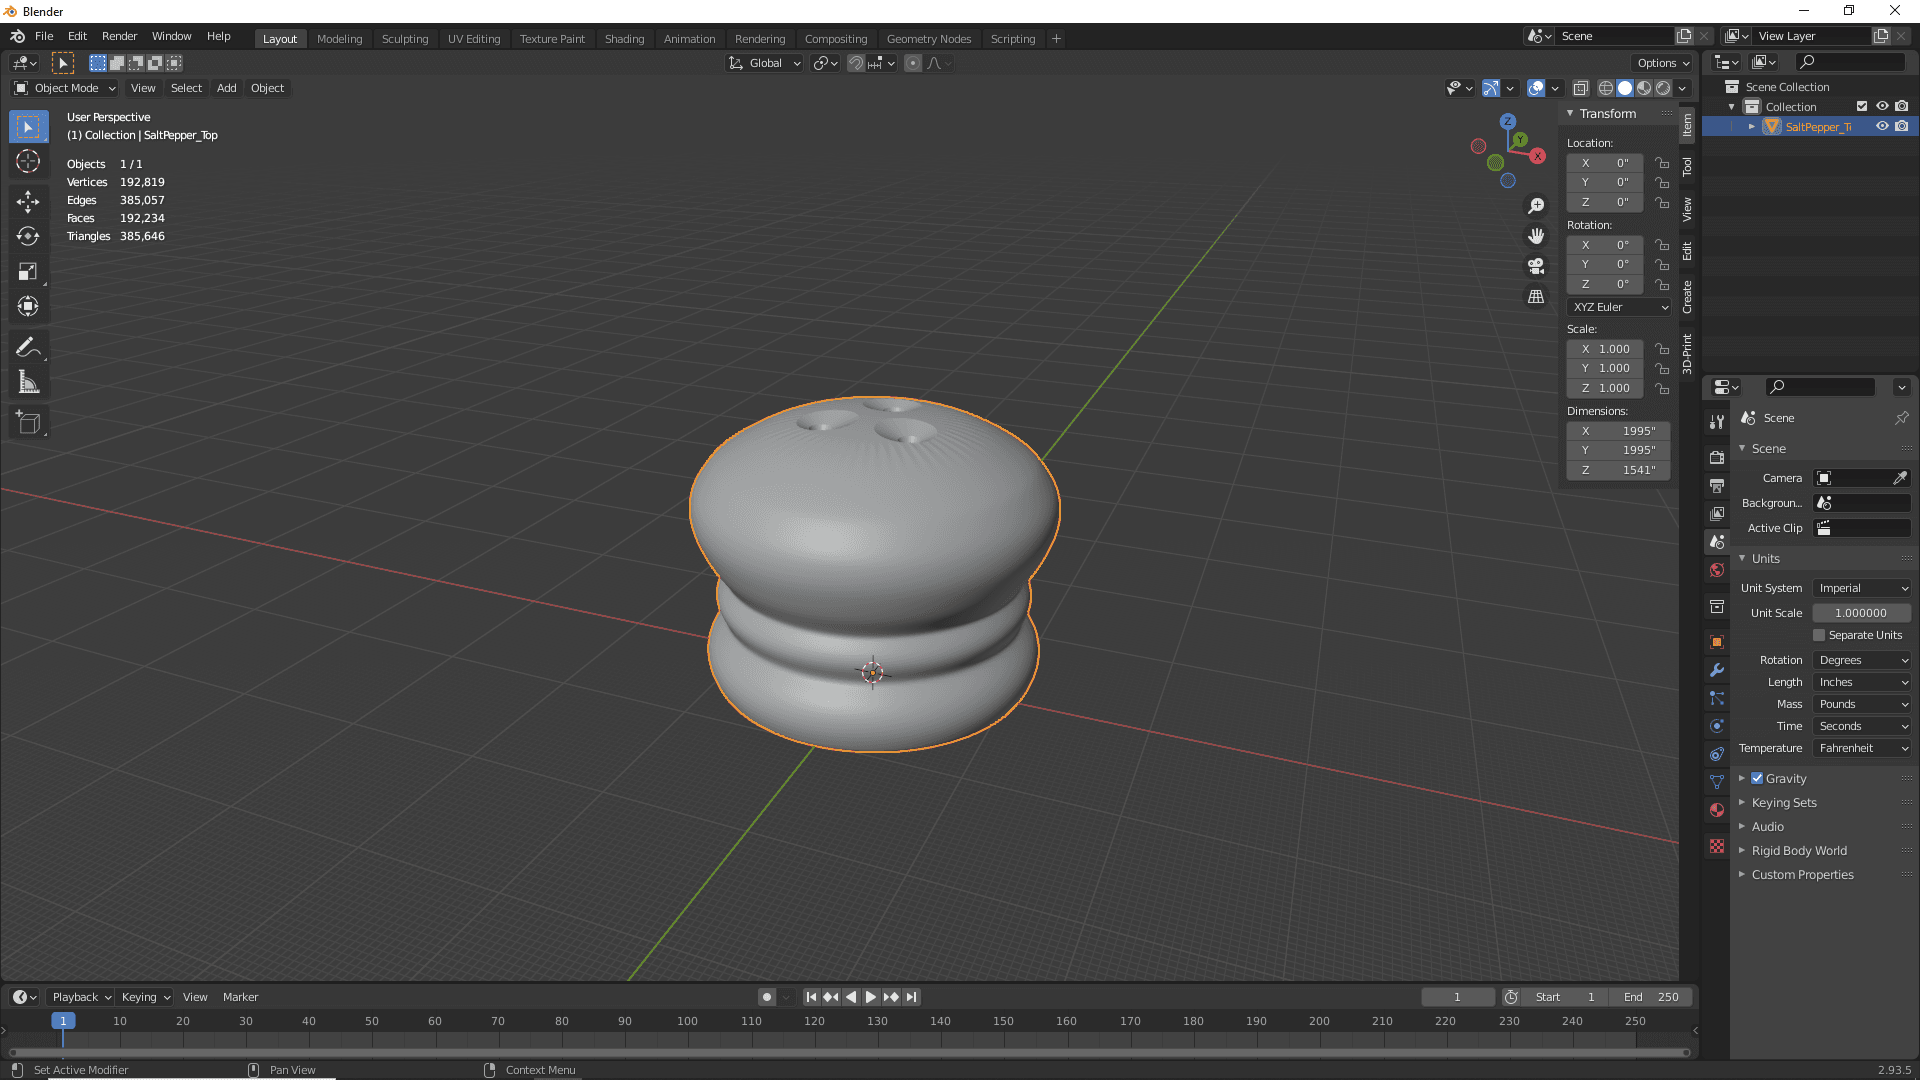Open Temperature Fahrenheit dropdown
Image resolution: width=1920 pixels, height=1080 pixels.
pyautogui.click(x=1862, y=748)
